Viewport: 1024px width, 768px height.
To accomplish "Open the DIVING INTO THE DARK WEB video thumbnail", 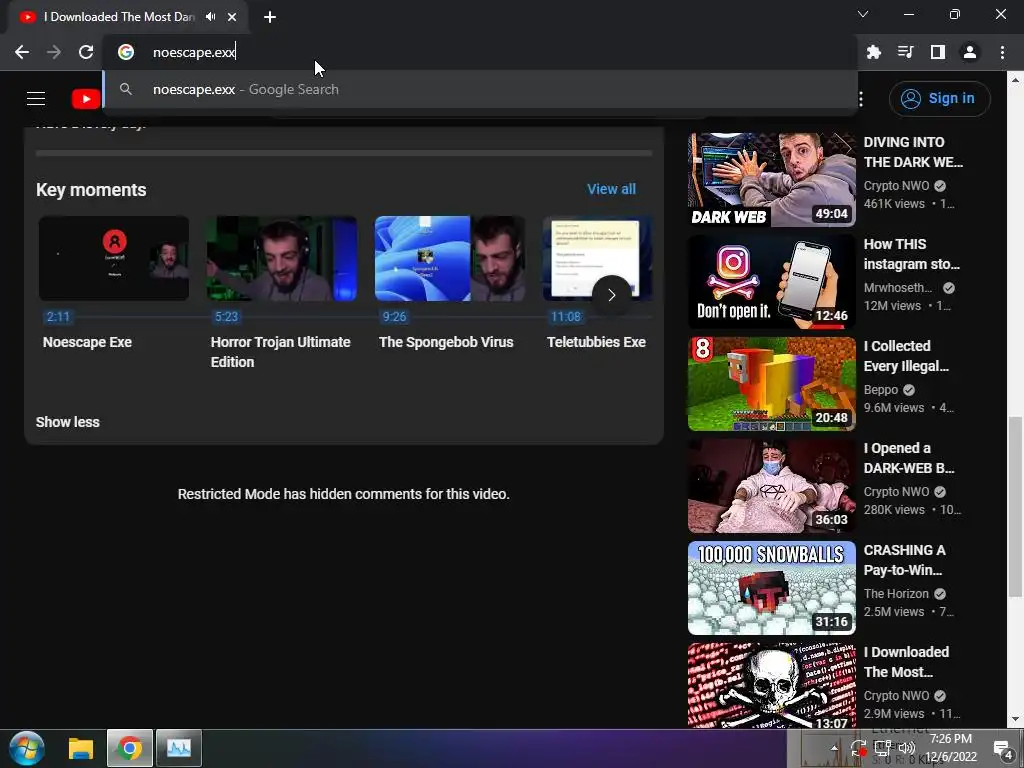I will [x=771, y=180].
